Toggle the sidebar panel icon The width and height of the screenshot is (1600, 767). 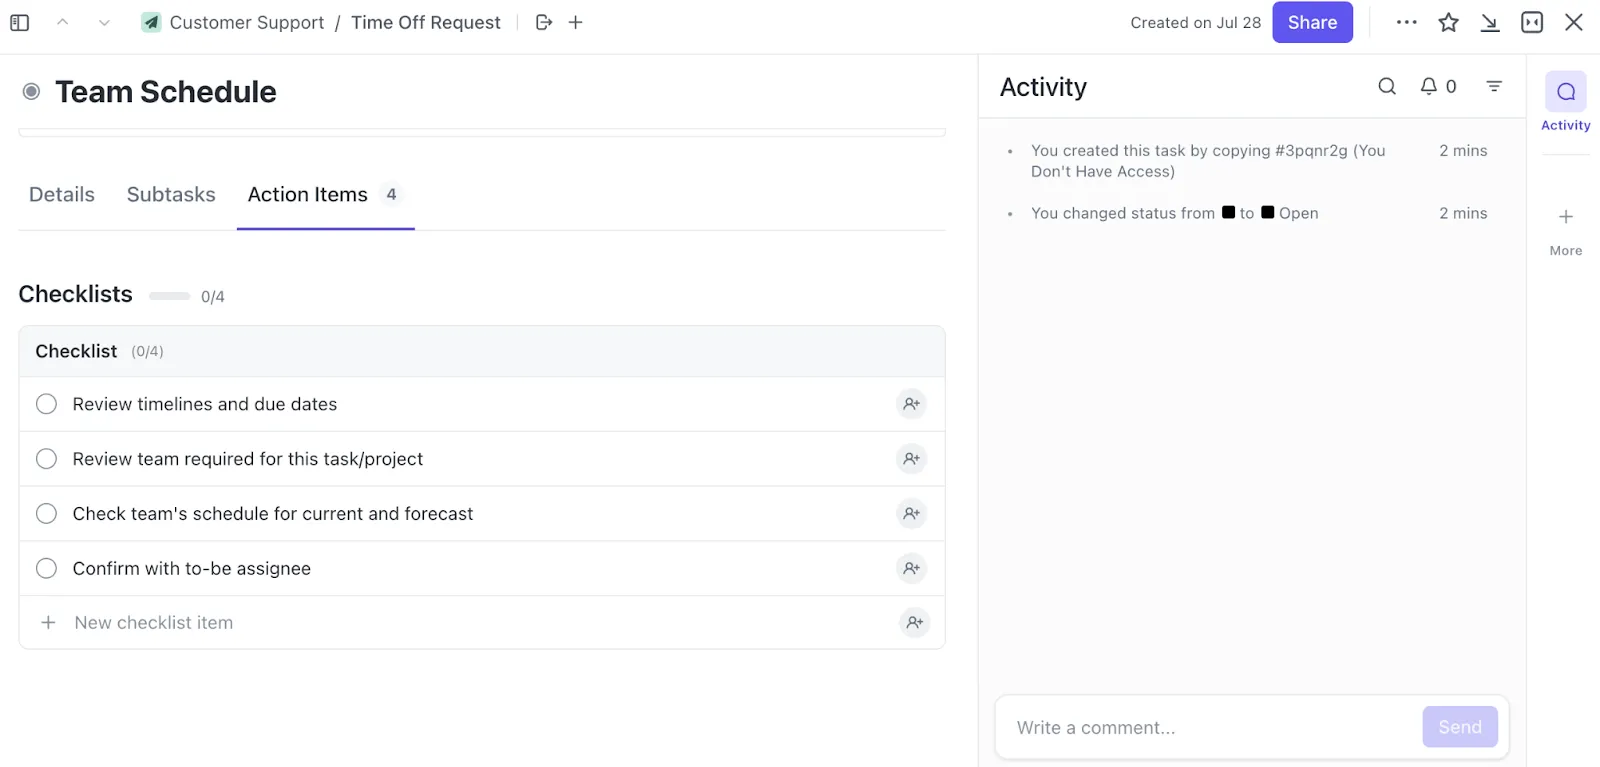tap(19, 22)
